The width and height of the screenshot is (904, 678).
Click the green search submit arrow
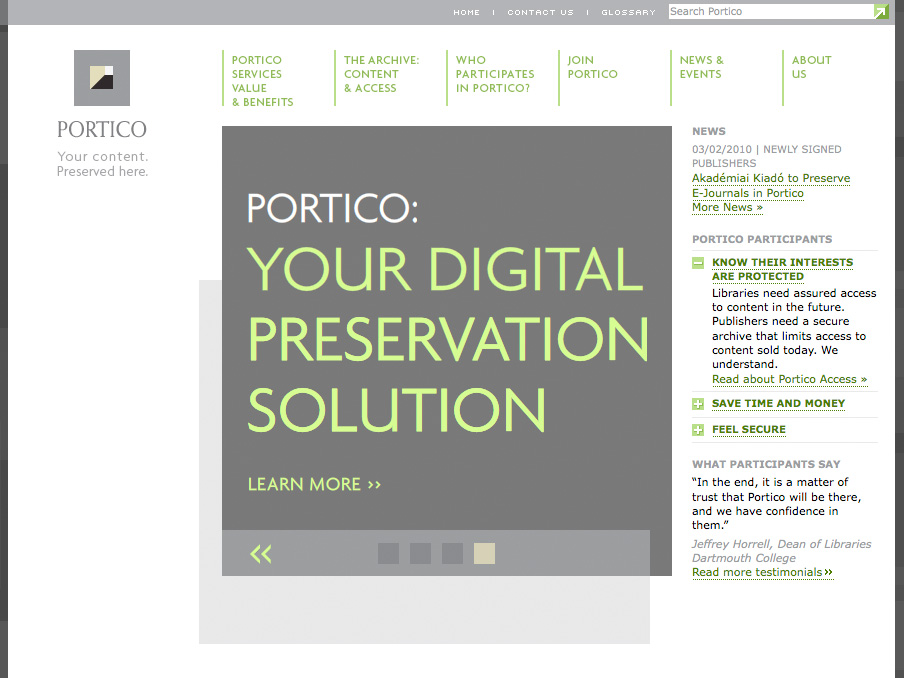881,12
